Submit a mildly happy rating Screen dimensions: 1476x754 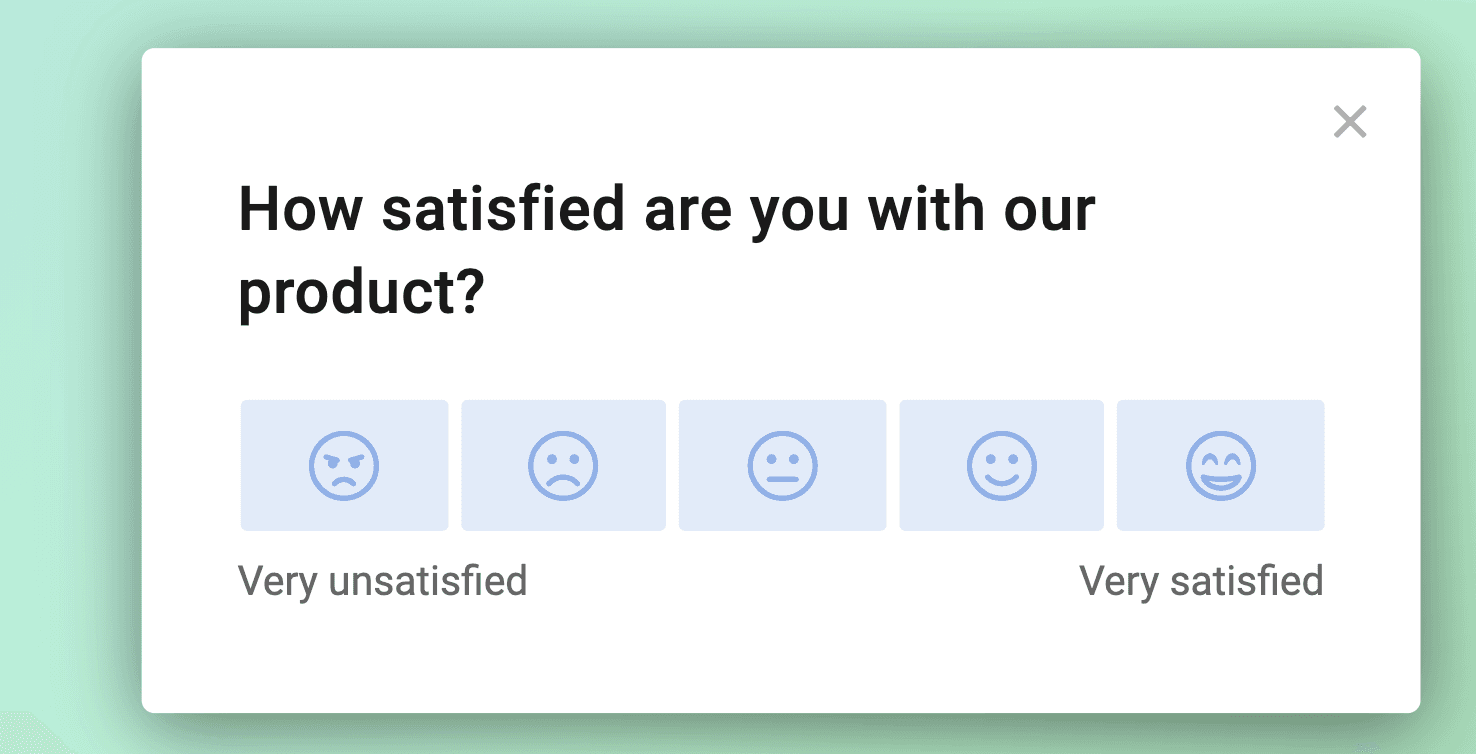pos(1001,466)
